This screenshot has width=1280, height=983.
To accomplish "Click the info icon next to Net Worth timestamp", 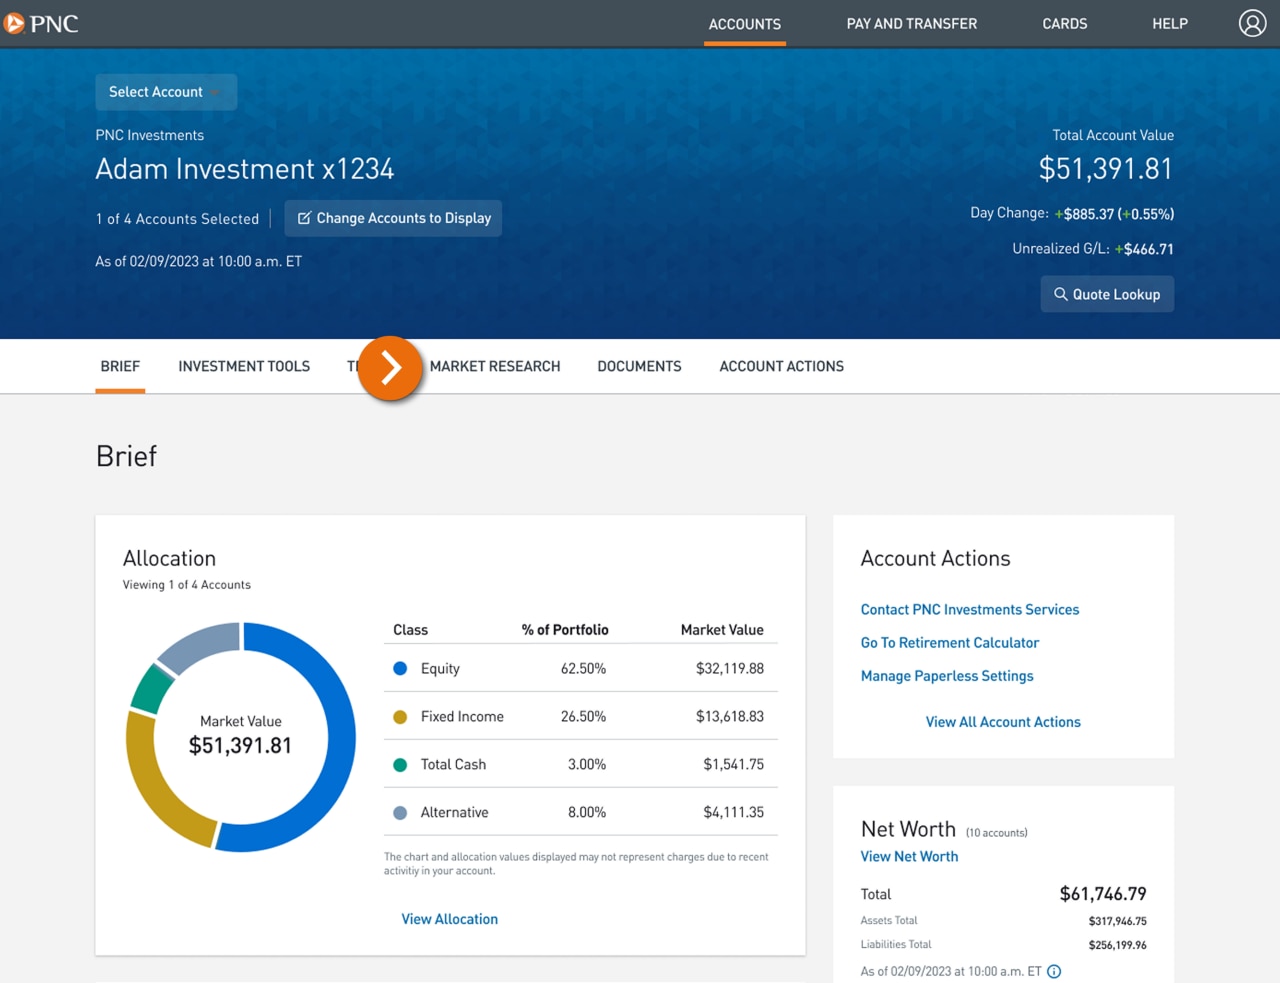I will 1054,971.
